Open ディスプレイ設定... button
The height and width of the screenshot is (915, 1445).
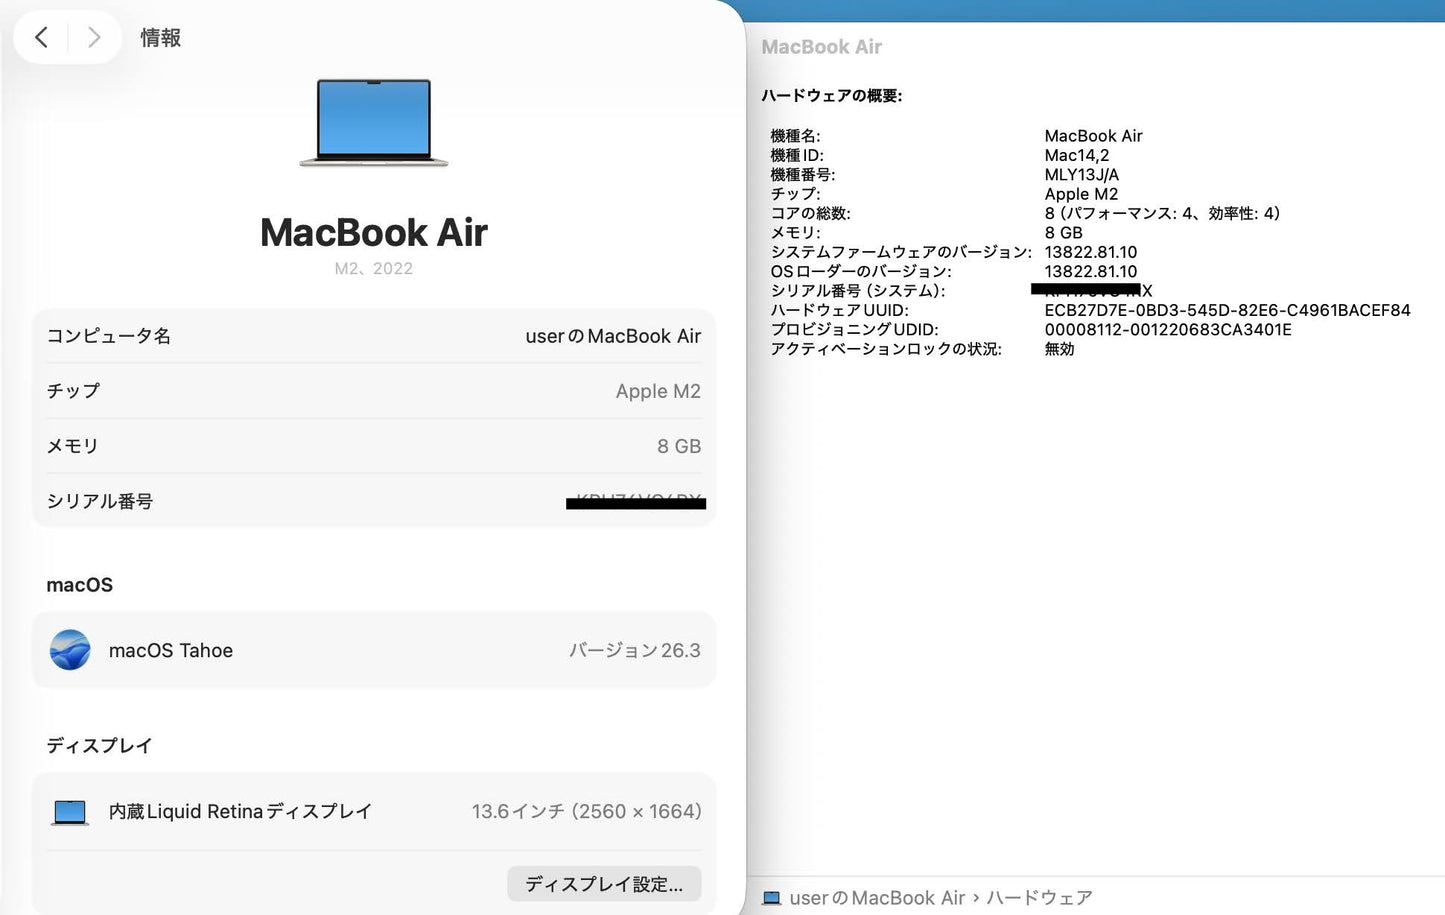click(604, 884)
